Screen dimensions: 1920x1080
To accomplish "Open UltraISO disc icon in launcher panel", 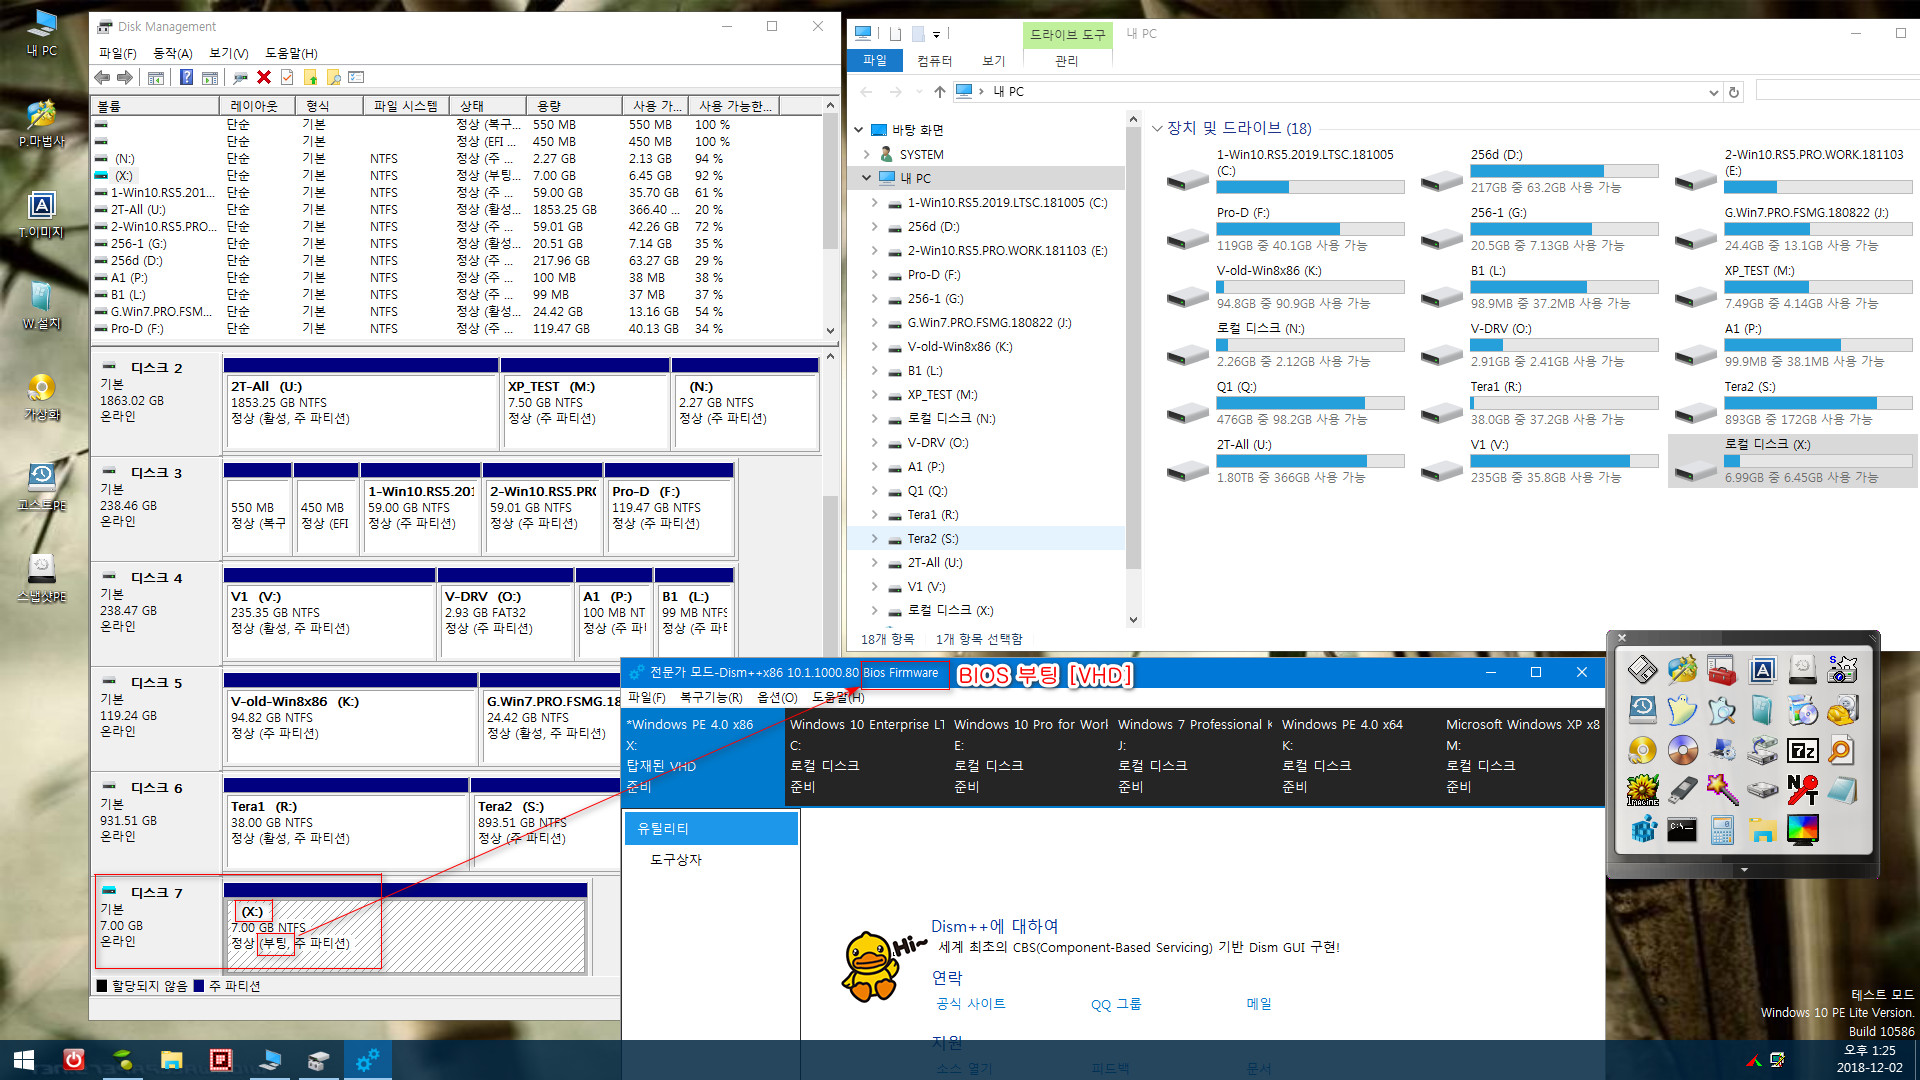I will 1682,750.
